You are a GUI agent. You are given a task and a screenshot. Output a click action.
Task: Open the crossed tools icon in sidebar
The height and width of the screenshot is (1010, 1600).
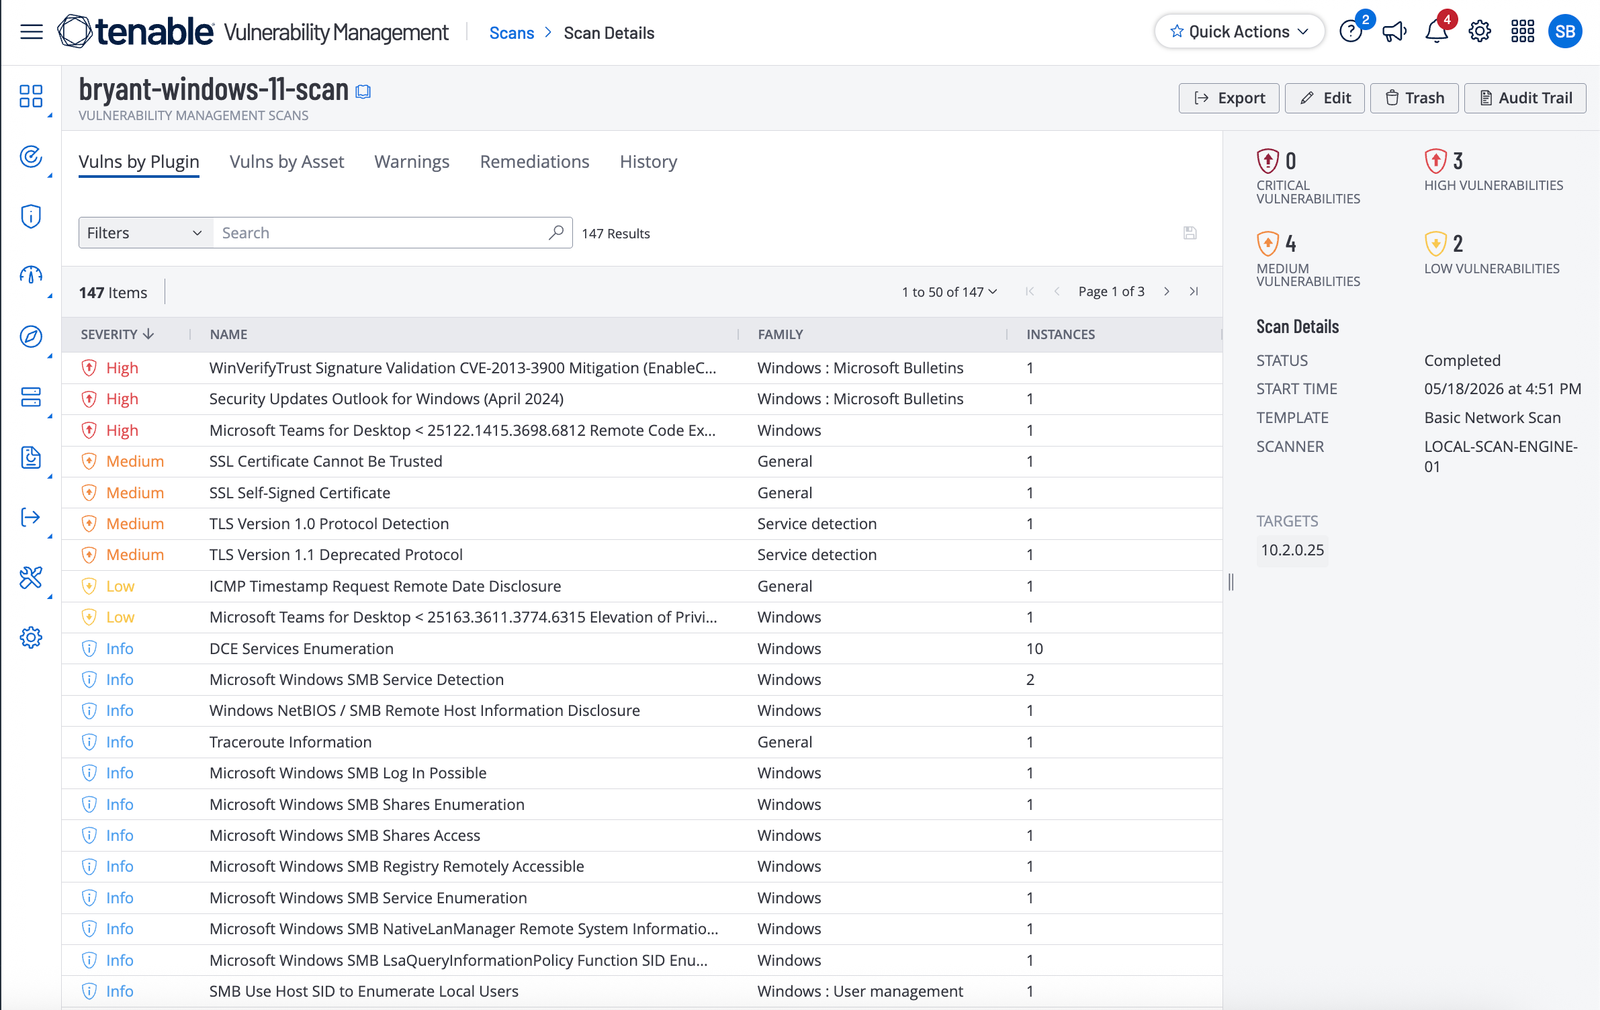pos(31,577)
